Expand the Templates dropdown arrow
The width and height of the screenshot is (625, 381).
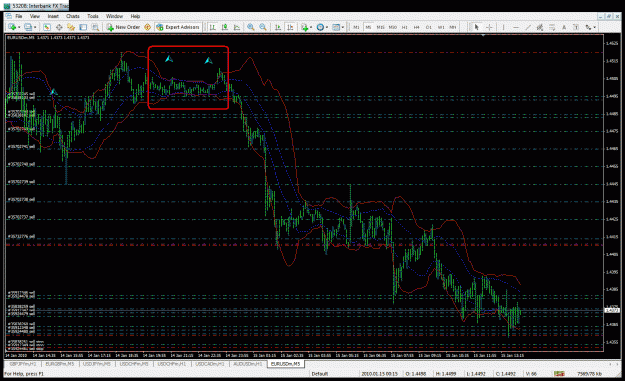[x=342, y=27]
